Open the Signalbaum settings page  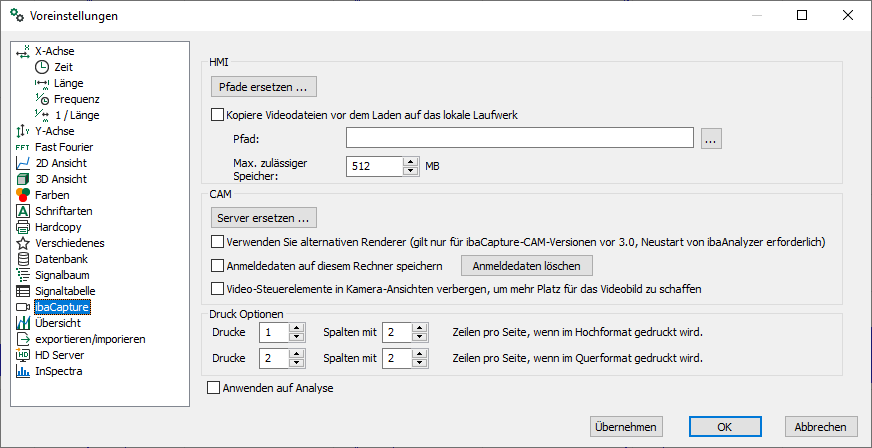tap(63, 275)
